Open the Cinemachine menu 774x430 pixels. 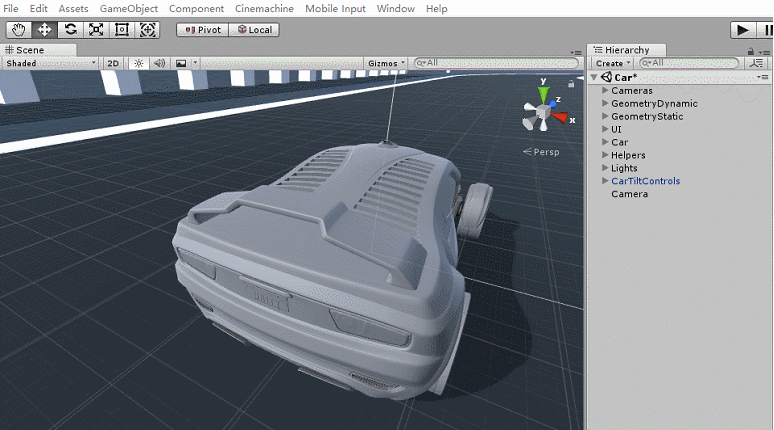click(264, 8)
